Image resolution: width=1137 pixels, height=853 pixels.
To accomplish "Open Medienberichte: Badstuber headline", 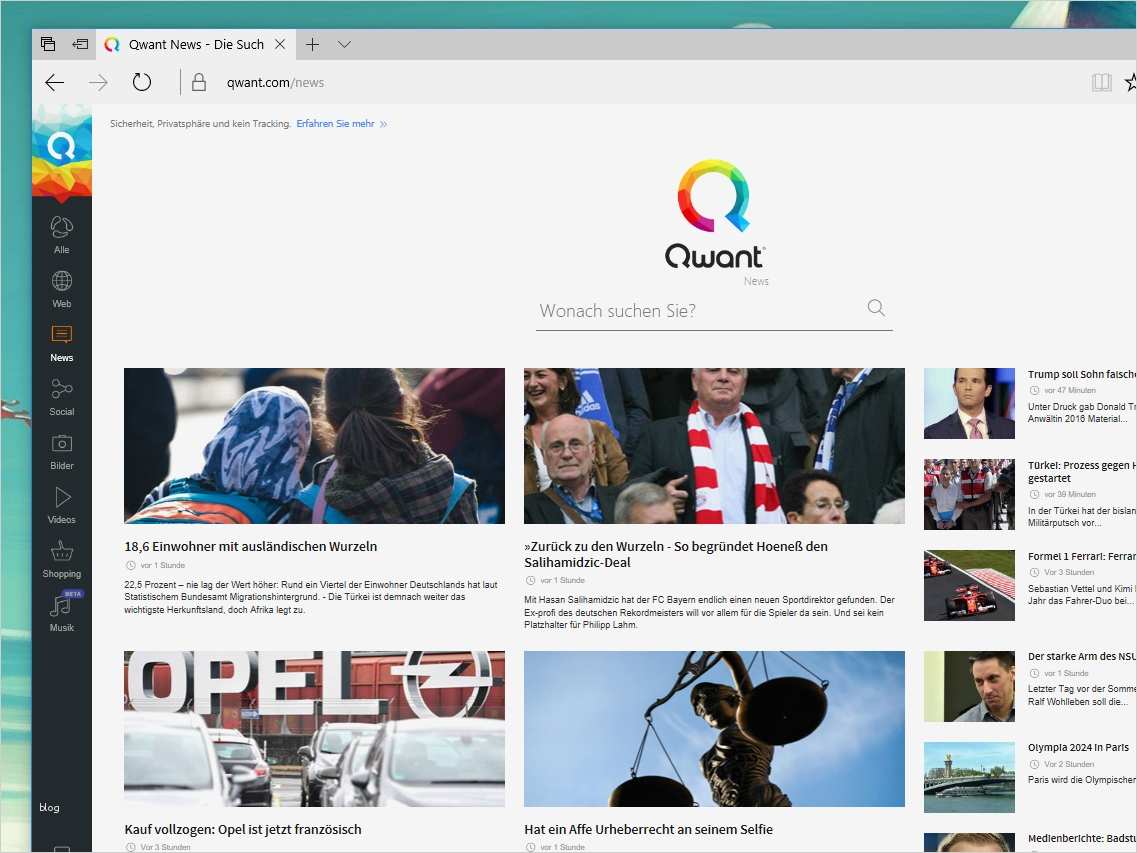I will click(1082, 838).
